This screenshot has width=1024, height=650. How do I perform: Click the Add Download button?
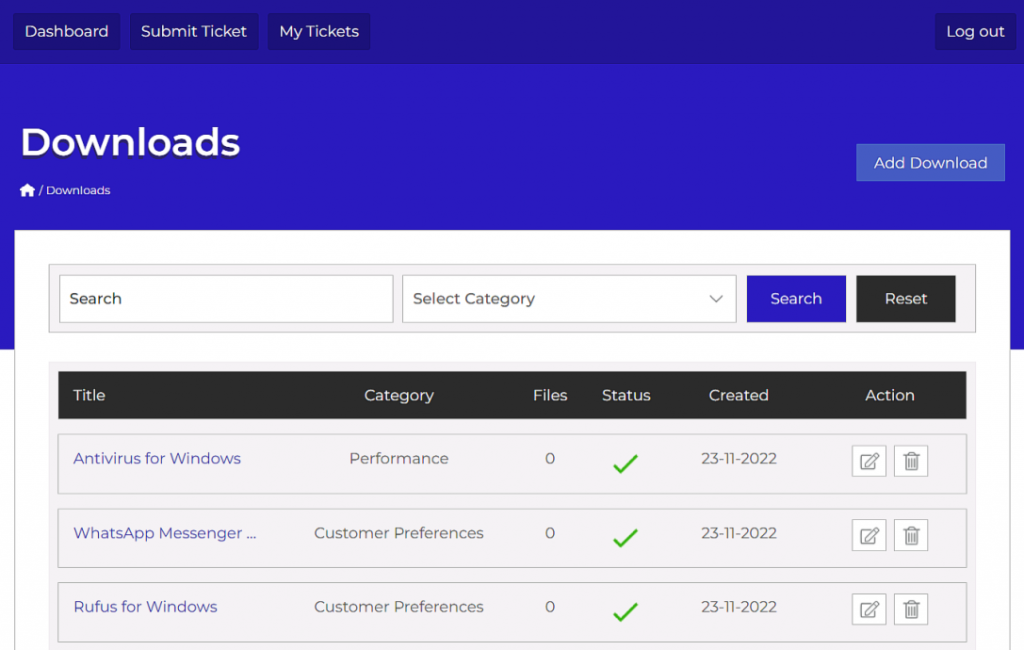tap(930, 163)
